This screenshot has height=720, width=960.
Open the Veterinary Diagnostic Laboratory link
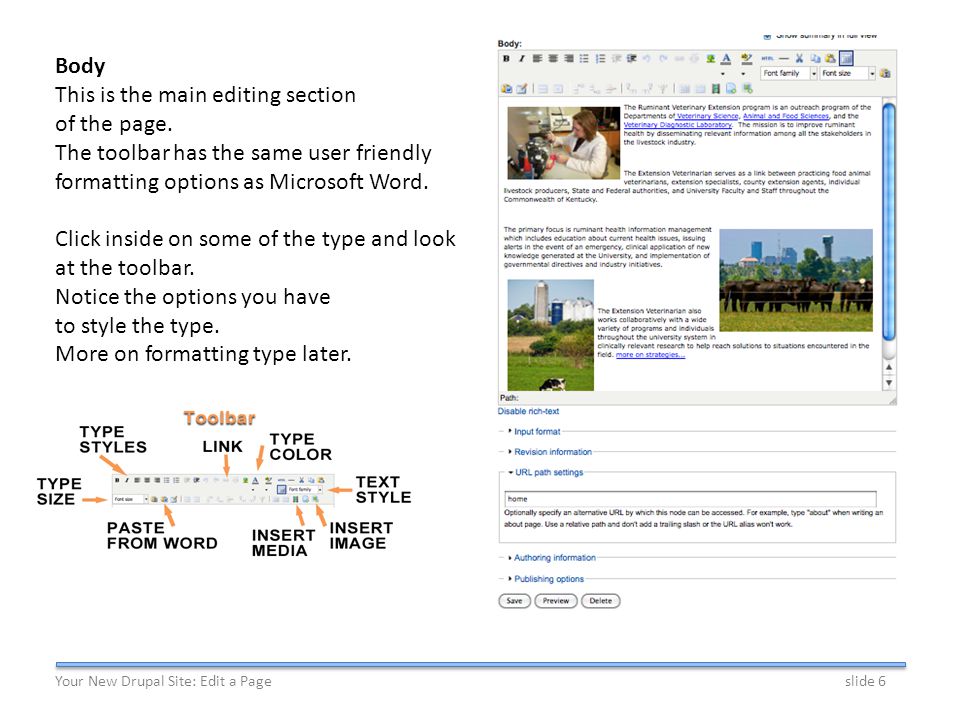(x=678, y=124)
